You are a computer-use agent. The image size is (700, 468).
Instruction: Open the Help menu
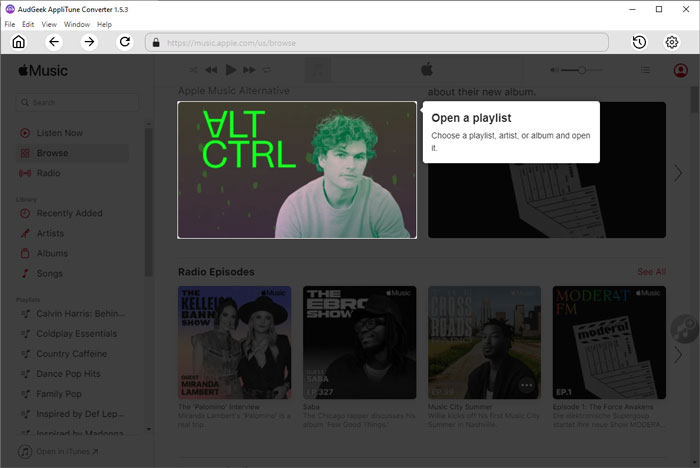coord(104,24)
